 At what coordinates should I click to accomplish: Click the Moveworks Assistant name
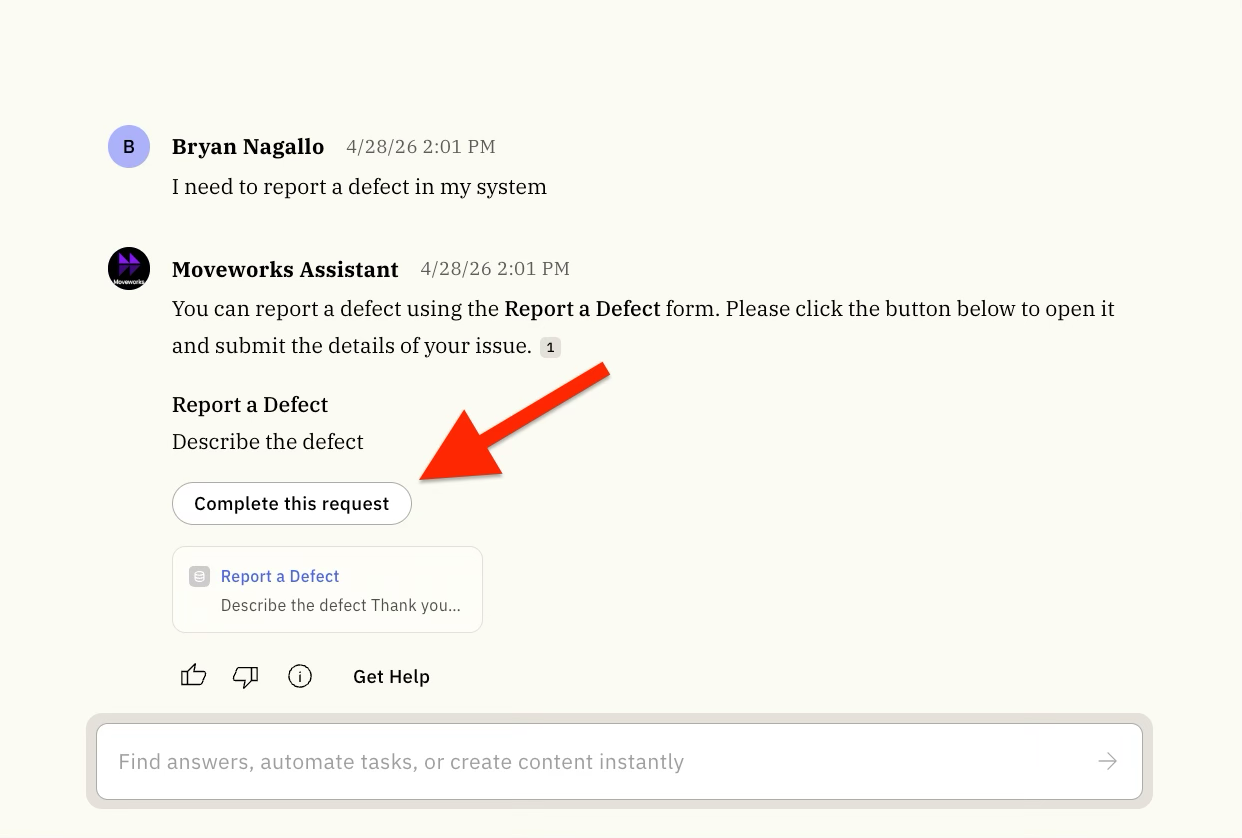[x=285, y=269]
